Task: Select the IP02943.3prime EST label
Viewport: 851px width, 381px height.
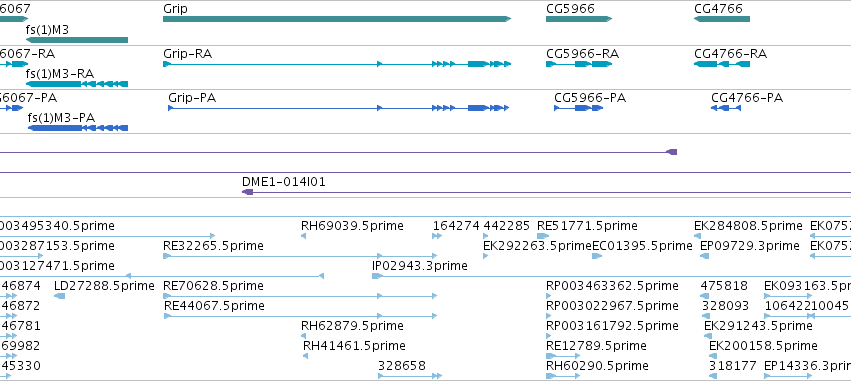Action: pyautogui.click(x=420, y=265)
